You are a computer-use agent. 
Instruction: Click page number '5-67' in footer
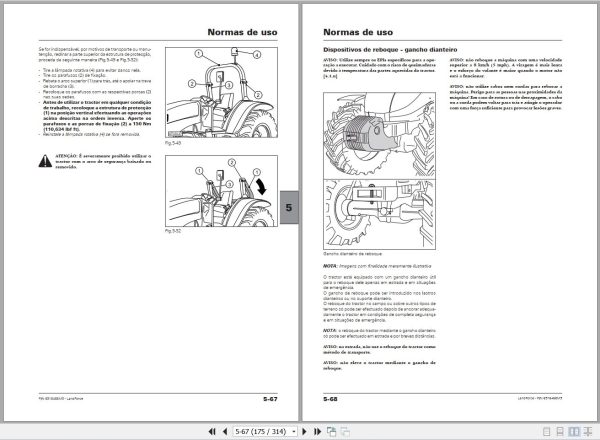[270, 399]
